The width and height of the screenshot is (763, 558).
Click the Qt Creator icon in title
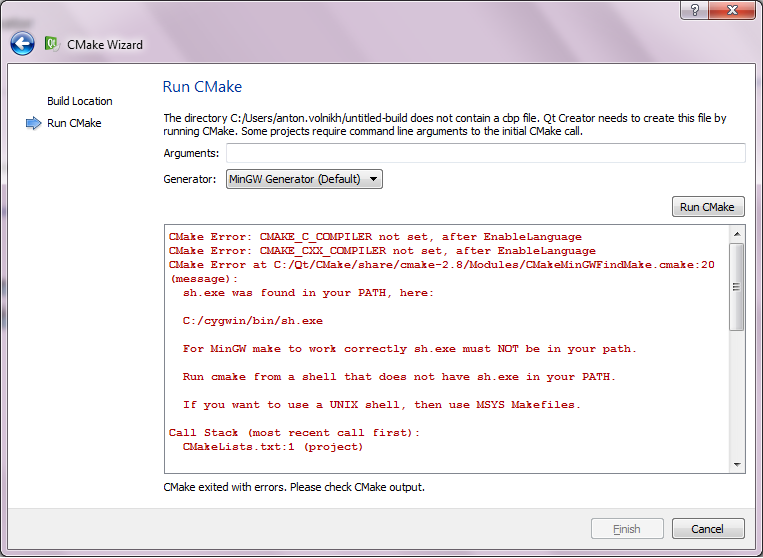[x=52, y=44]
